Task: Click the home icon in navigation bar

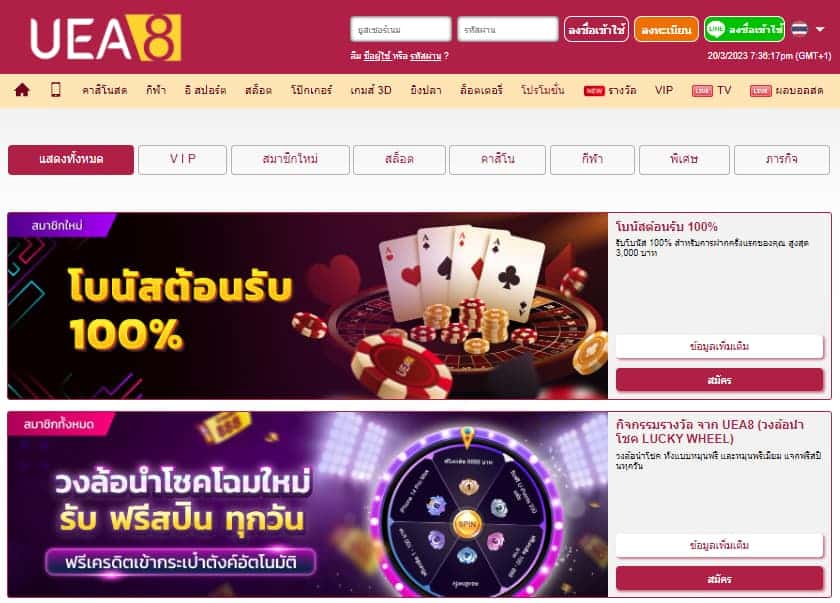Action: click(x=22, y=90)
